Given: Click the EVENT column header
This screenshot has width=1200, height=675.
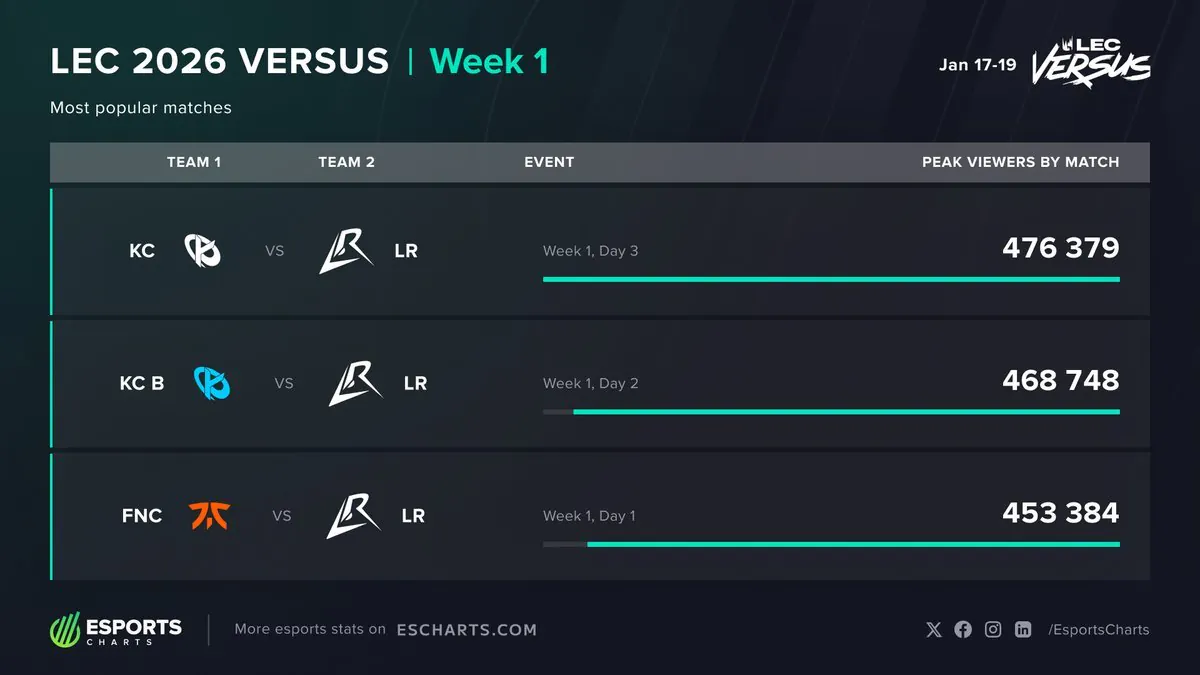Looking at the screenshot, I should pos(549,162).
